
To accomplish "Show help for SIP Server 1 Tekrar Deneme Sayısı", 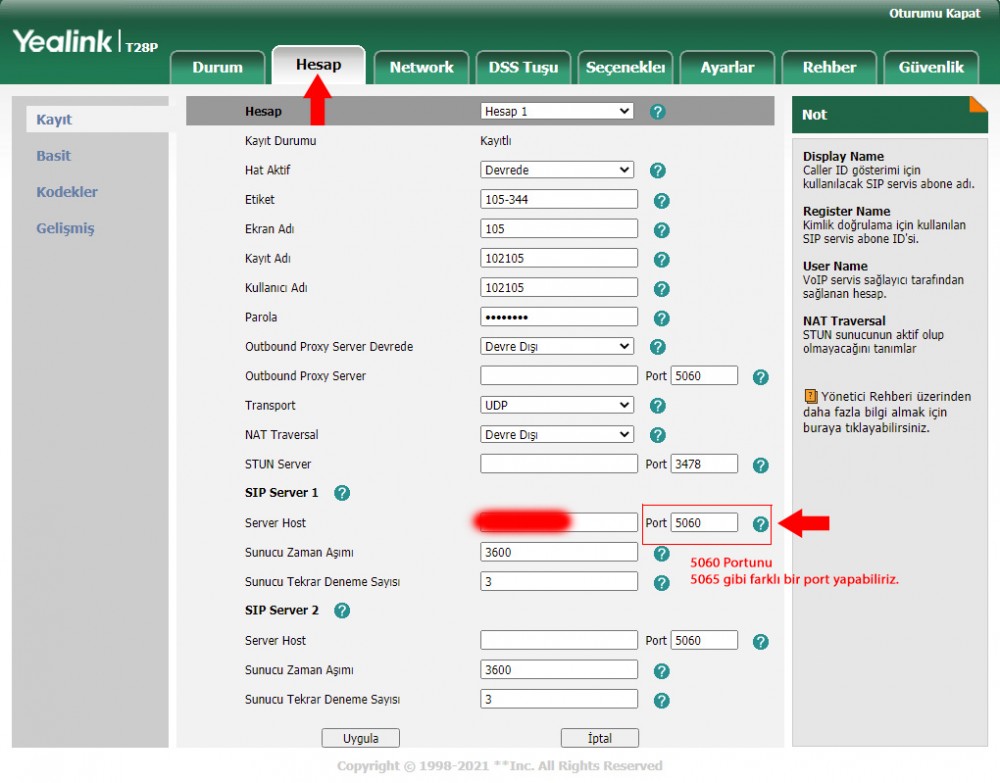I will point(661,583).
